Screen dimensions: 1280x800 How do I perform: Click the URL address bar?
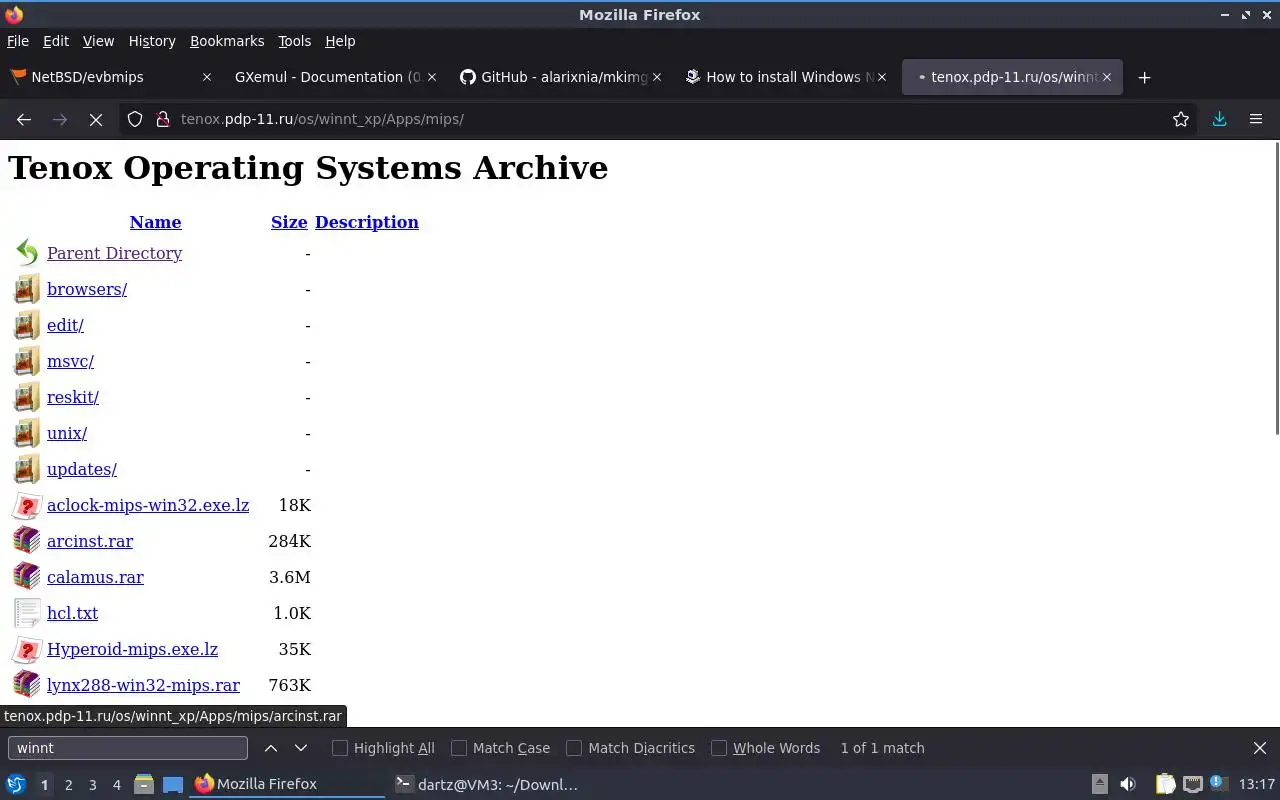(x=660, y=119)
